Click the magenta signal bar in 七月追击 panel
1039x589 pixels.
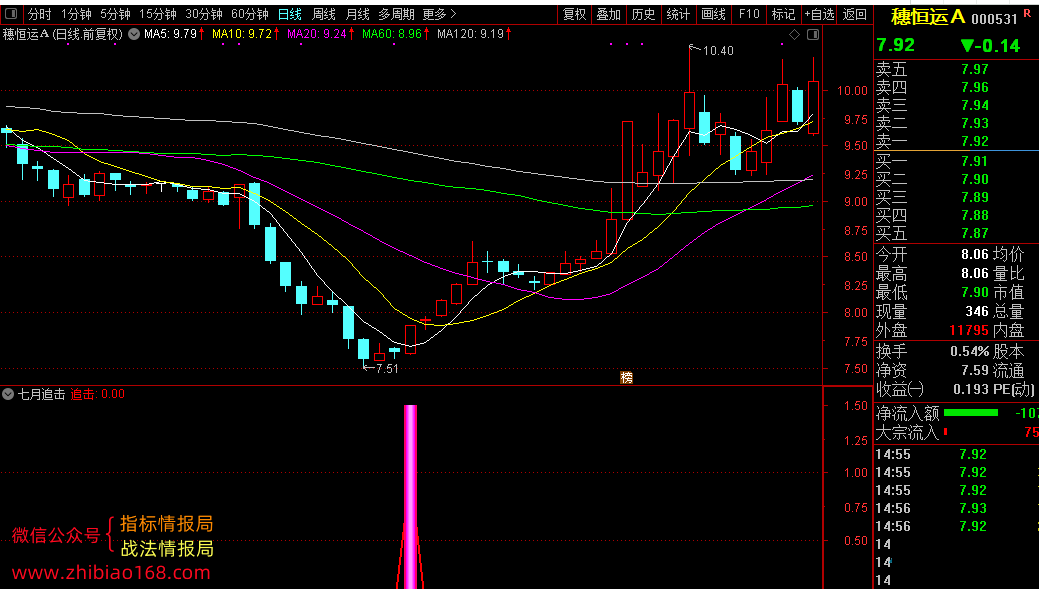[x=411, y=497]
